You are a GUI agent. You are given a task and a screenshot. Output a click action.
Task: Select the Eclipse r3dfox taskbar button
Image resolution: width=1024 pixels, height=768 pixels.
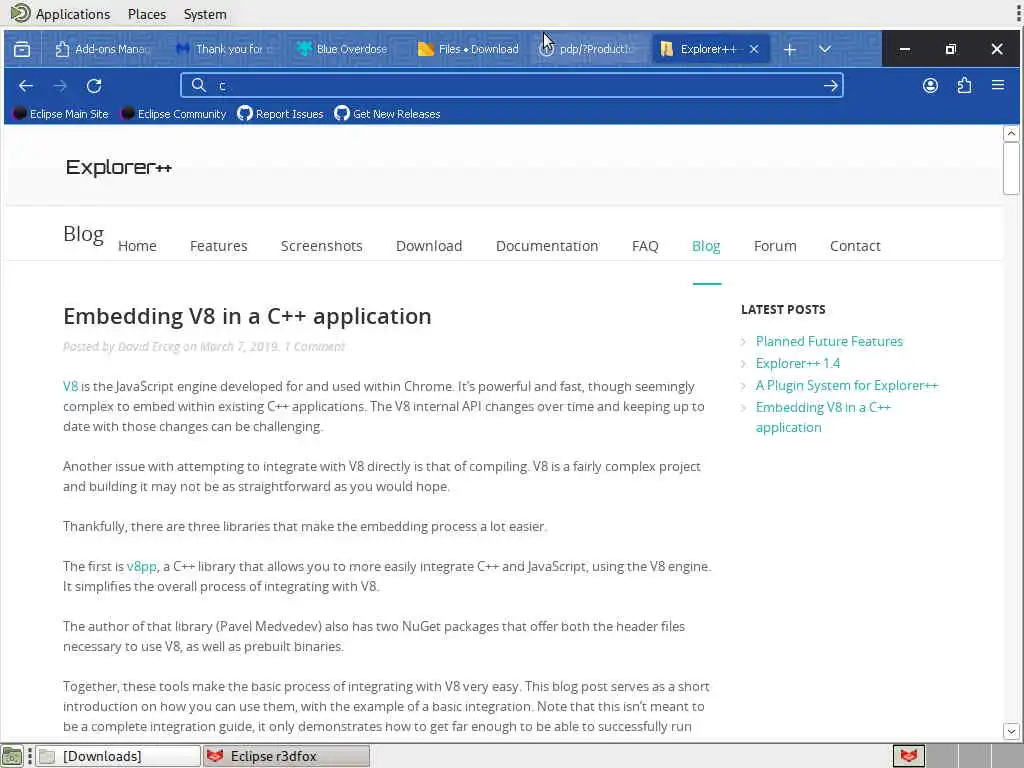286,756
